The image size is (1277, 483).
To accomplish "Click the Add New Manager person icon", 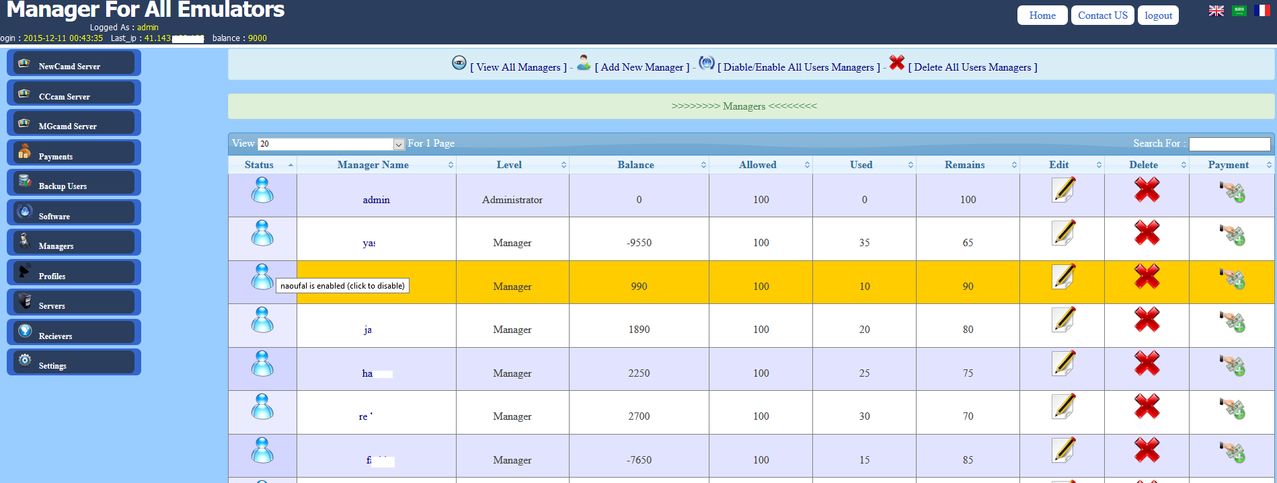I will (x=584, y=63).
